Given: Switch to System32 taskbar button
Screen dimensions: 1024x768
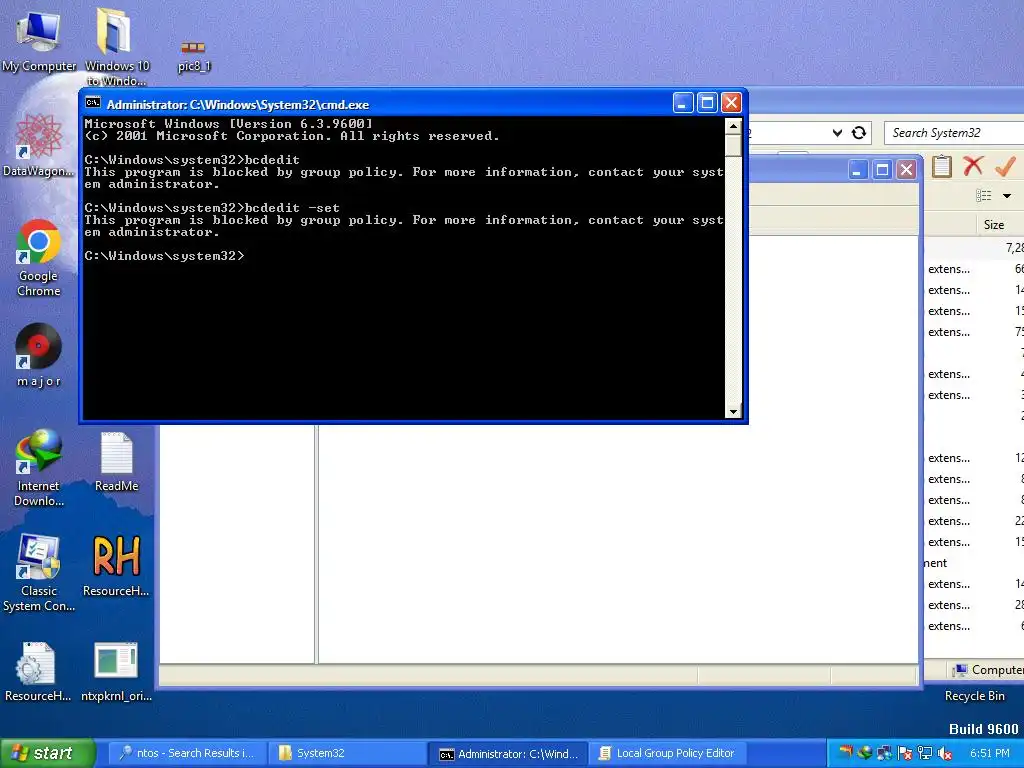Looking at the screenshot, I should [x=347, y=753].
